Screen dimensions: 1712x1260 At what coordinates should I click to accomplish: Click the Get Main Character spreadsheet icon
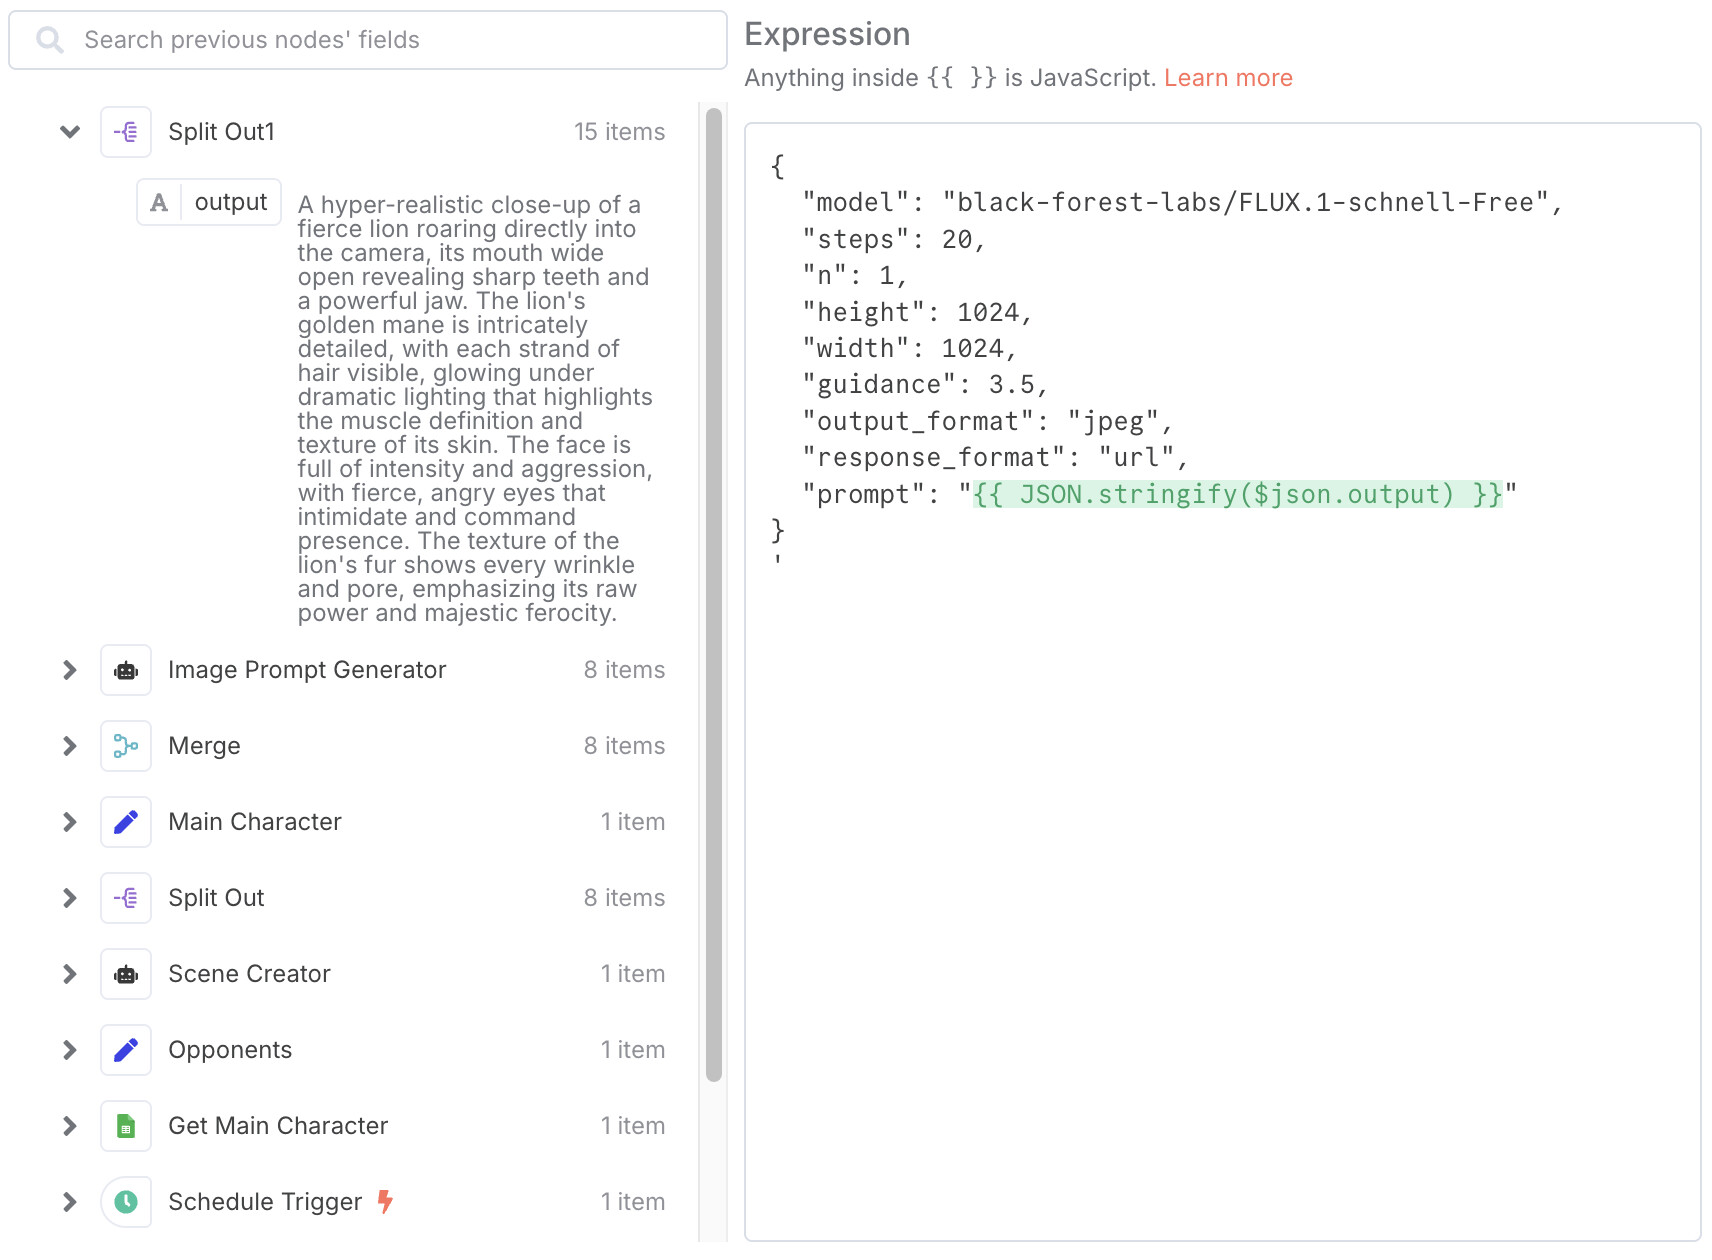point(125,1126)
